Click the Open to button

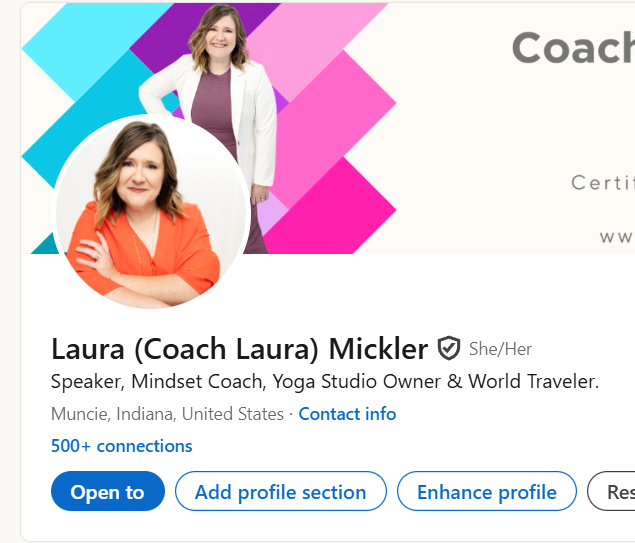(108, 491)
